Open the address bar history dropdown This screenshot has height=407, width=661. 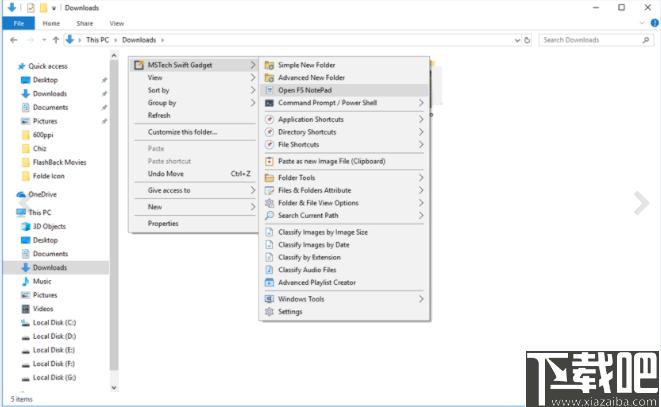[x=517, y=40]
